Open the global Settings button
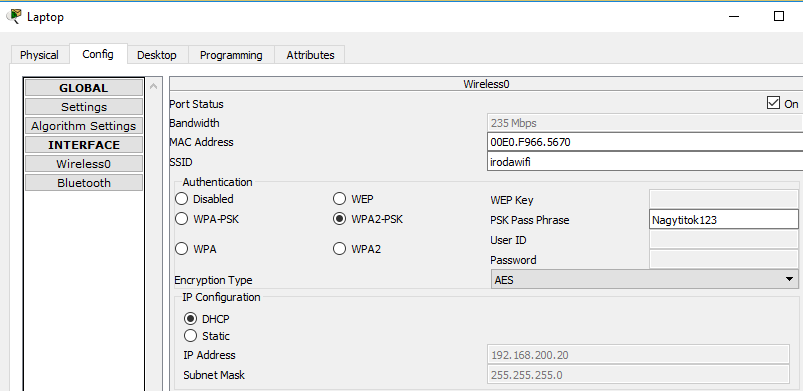 [x=83, y=107]
